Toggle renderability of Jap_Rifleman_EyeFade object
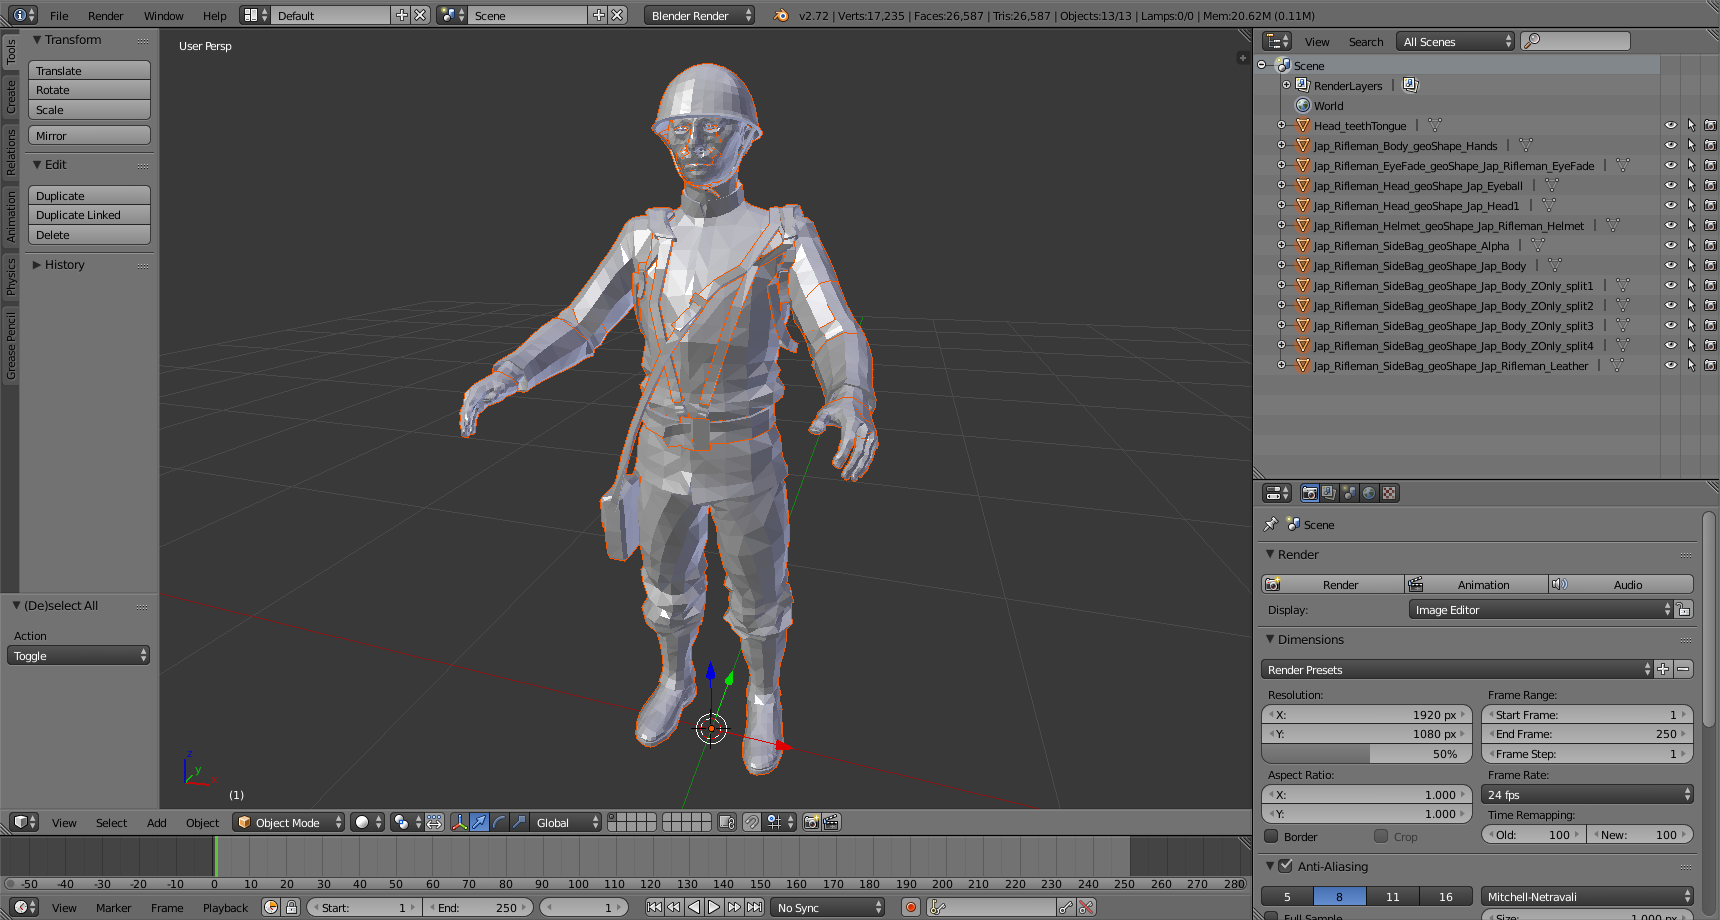Image resolution: width=1720 pixels, height=920 pixels. 1710,165
